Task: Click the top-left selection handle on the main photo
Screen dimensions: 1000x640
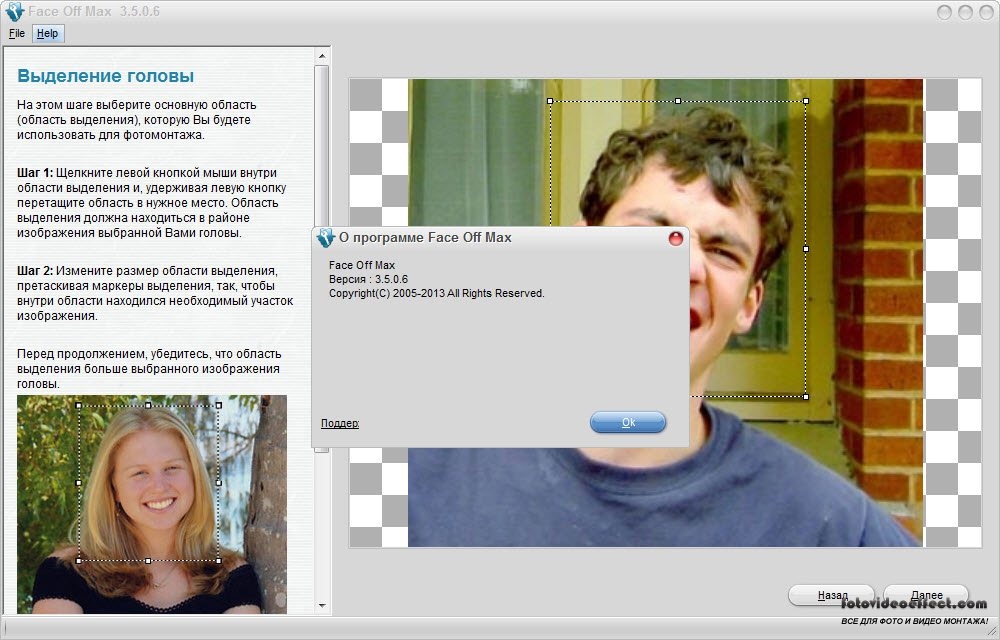Action: pyautogui.click(x=550, y=101)
